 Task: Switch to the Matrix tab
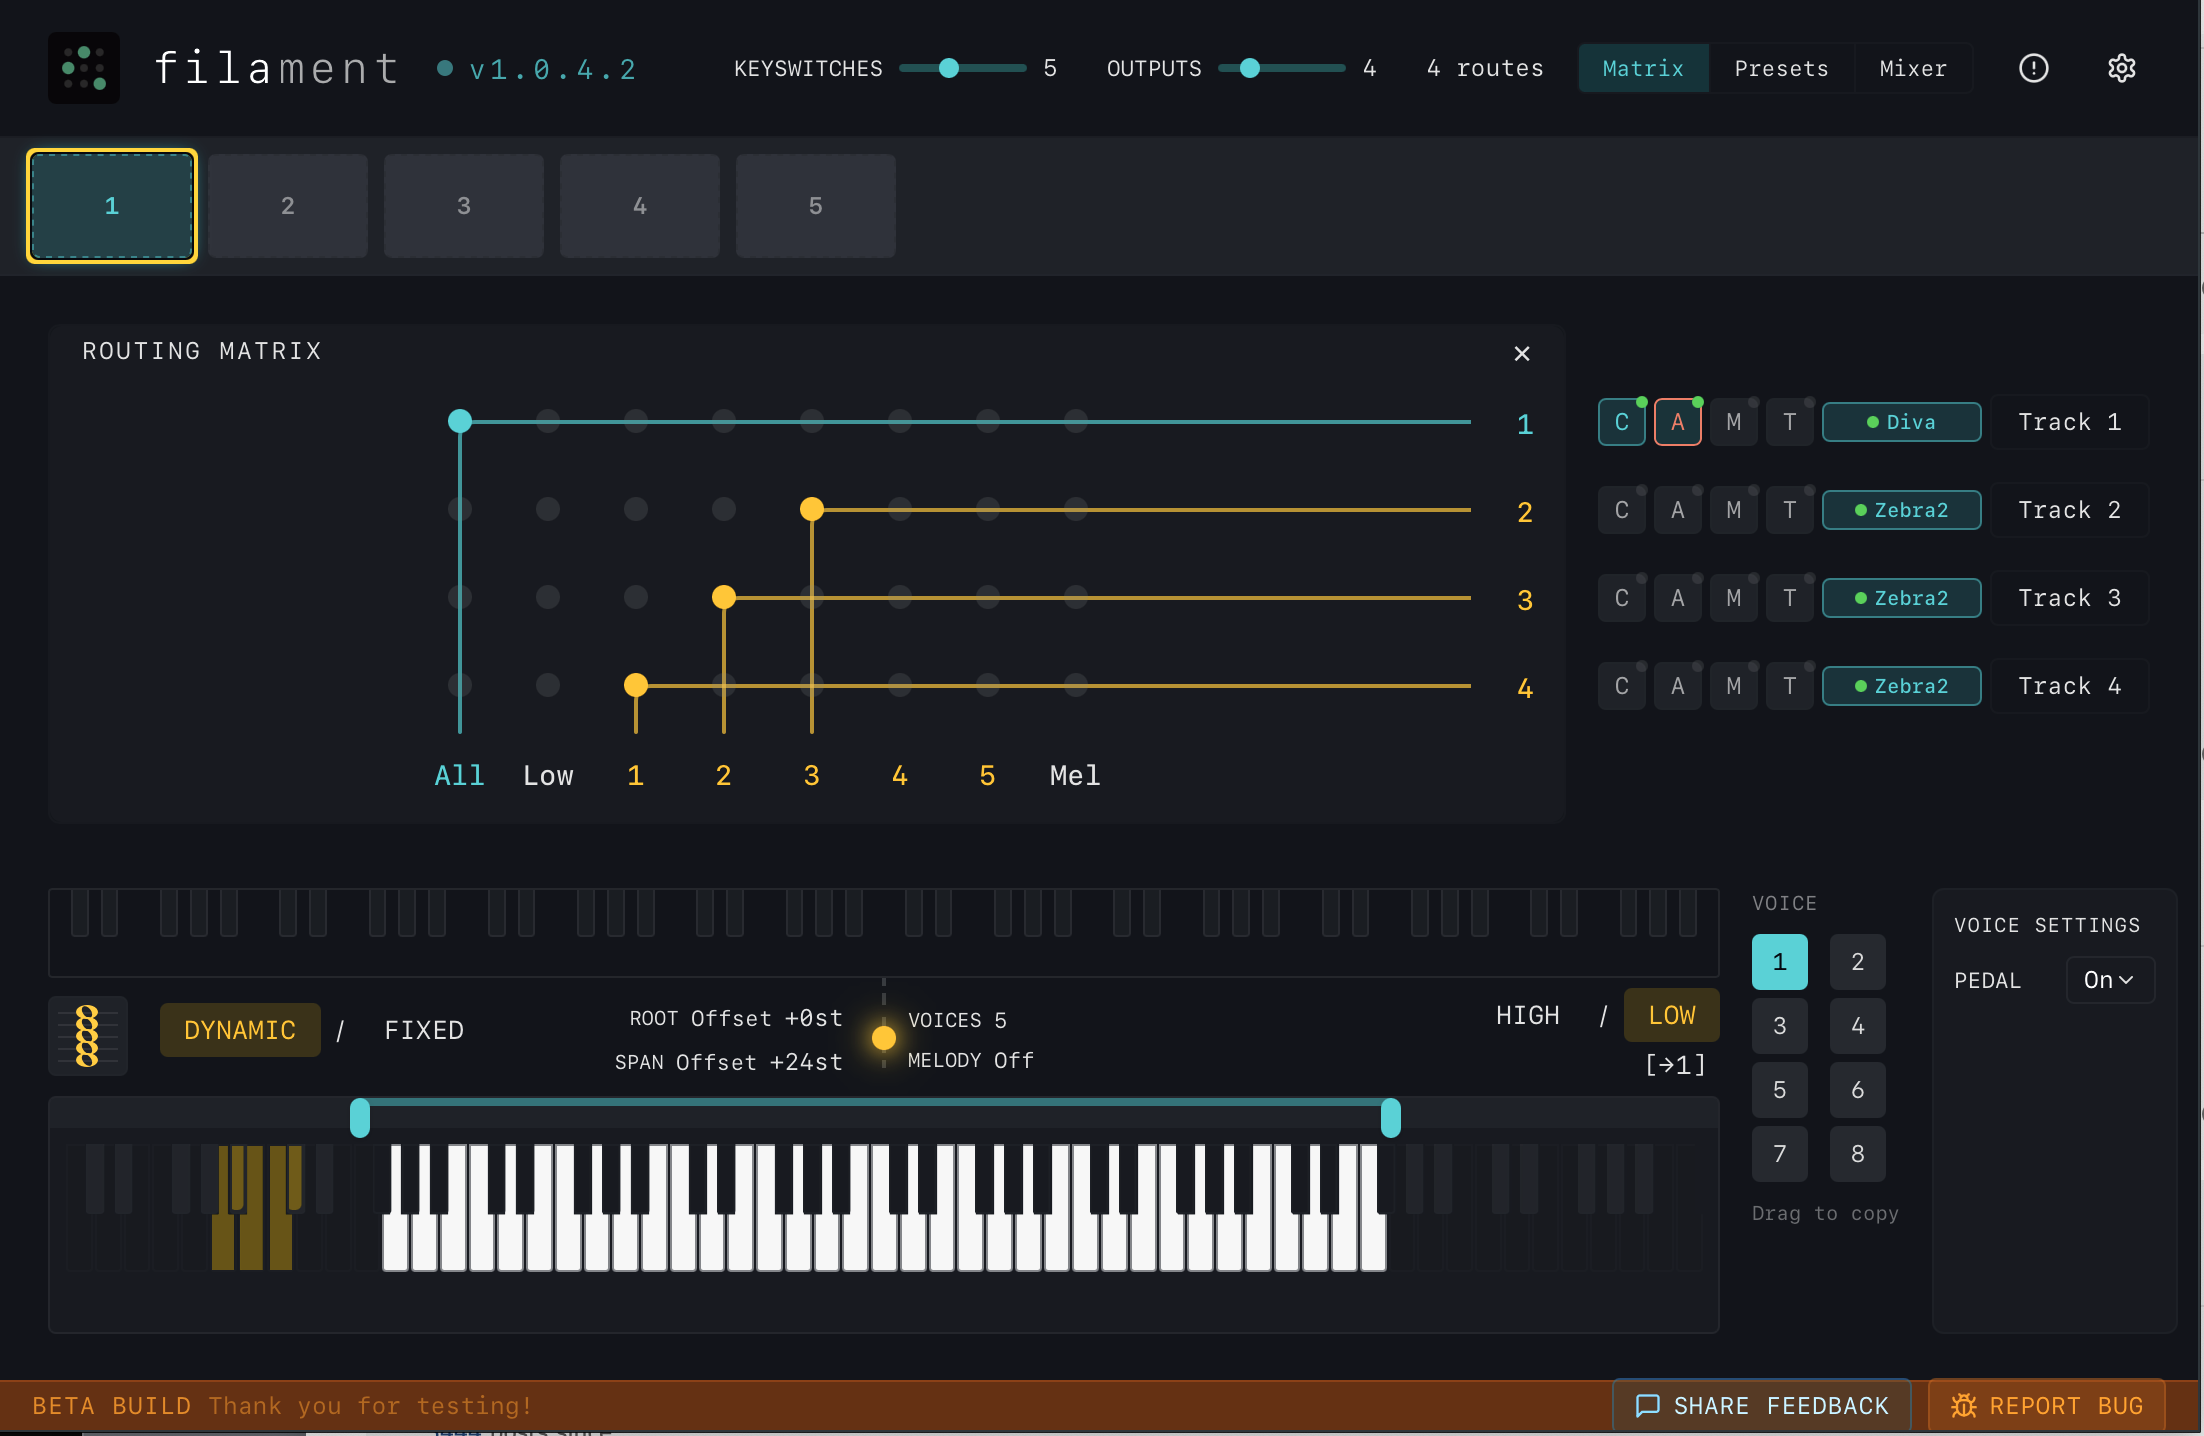pyautogui.click(x=1643, y=68)
